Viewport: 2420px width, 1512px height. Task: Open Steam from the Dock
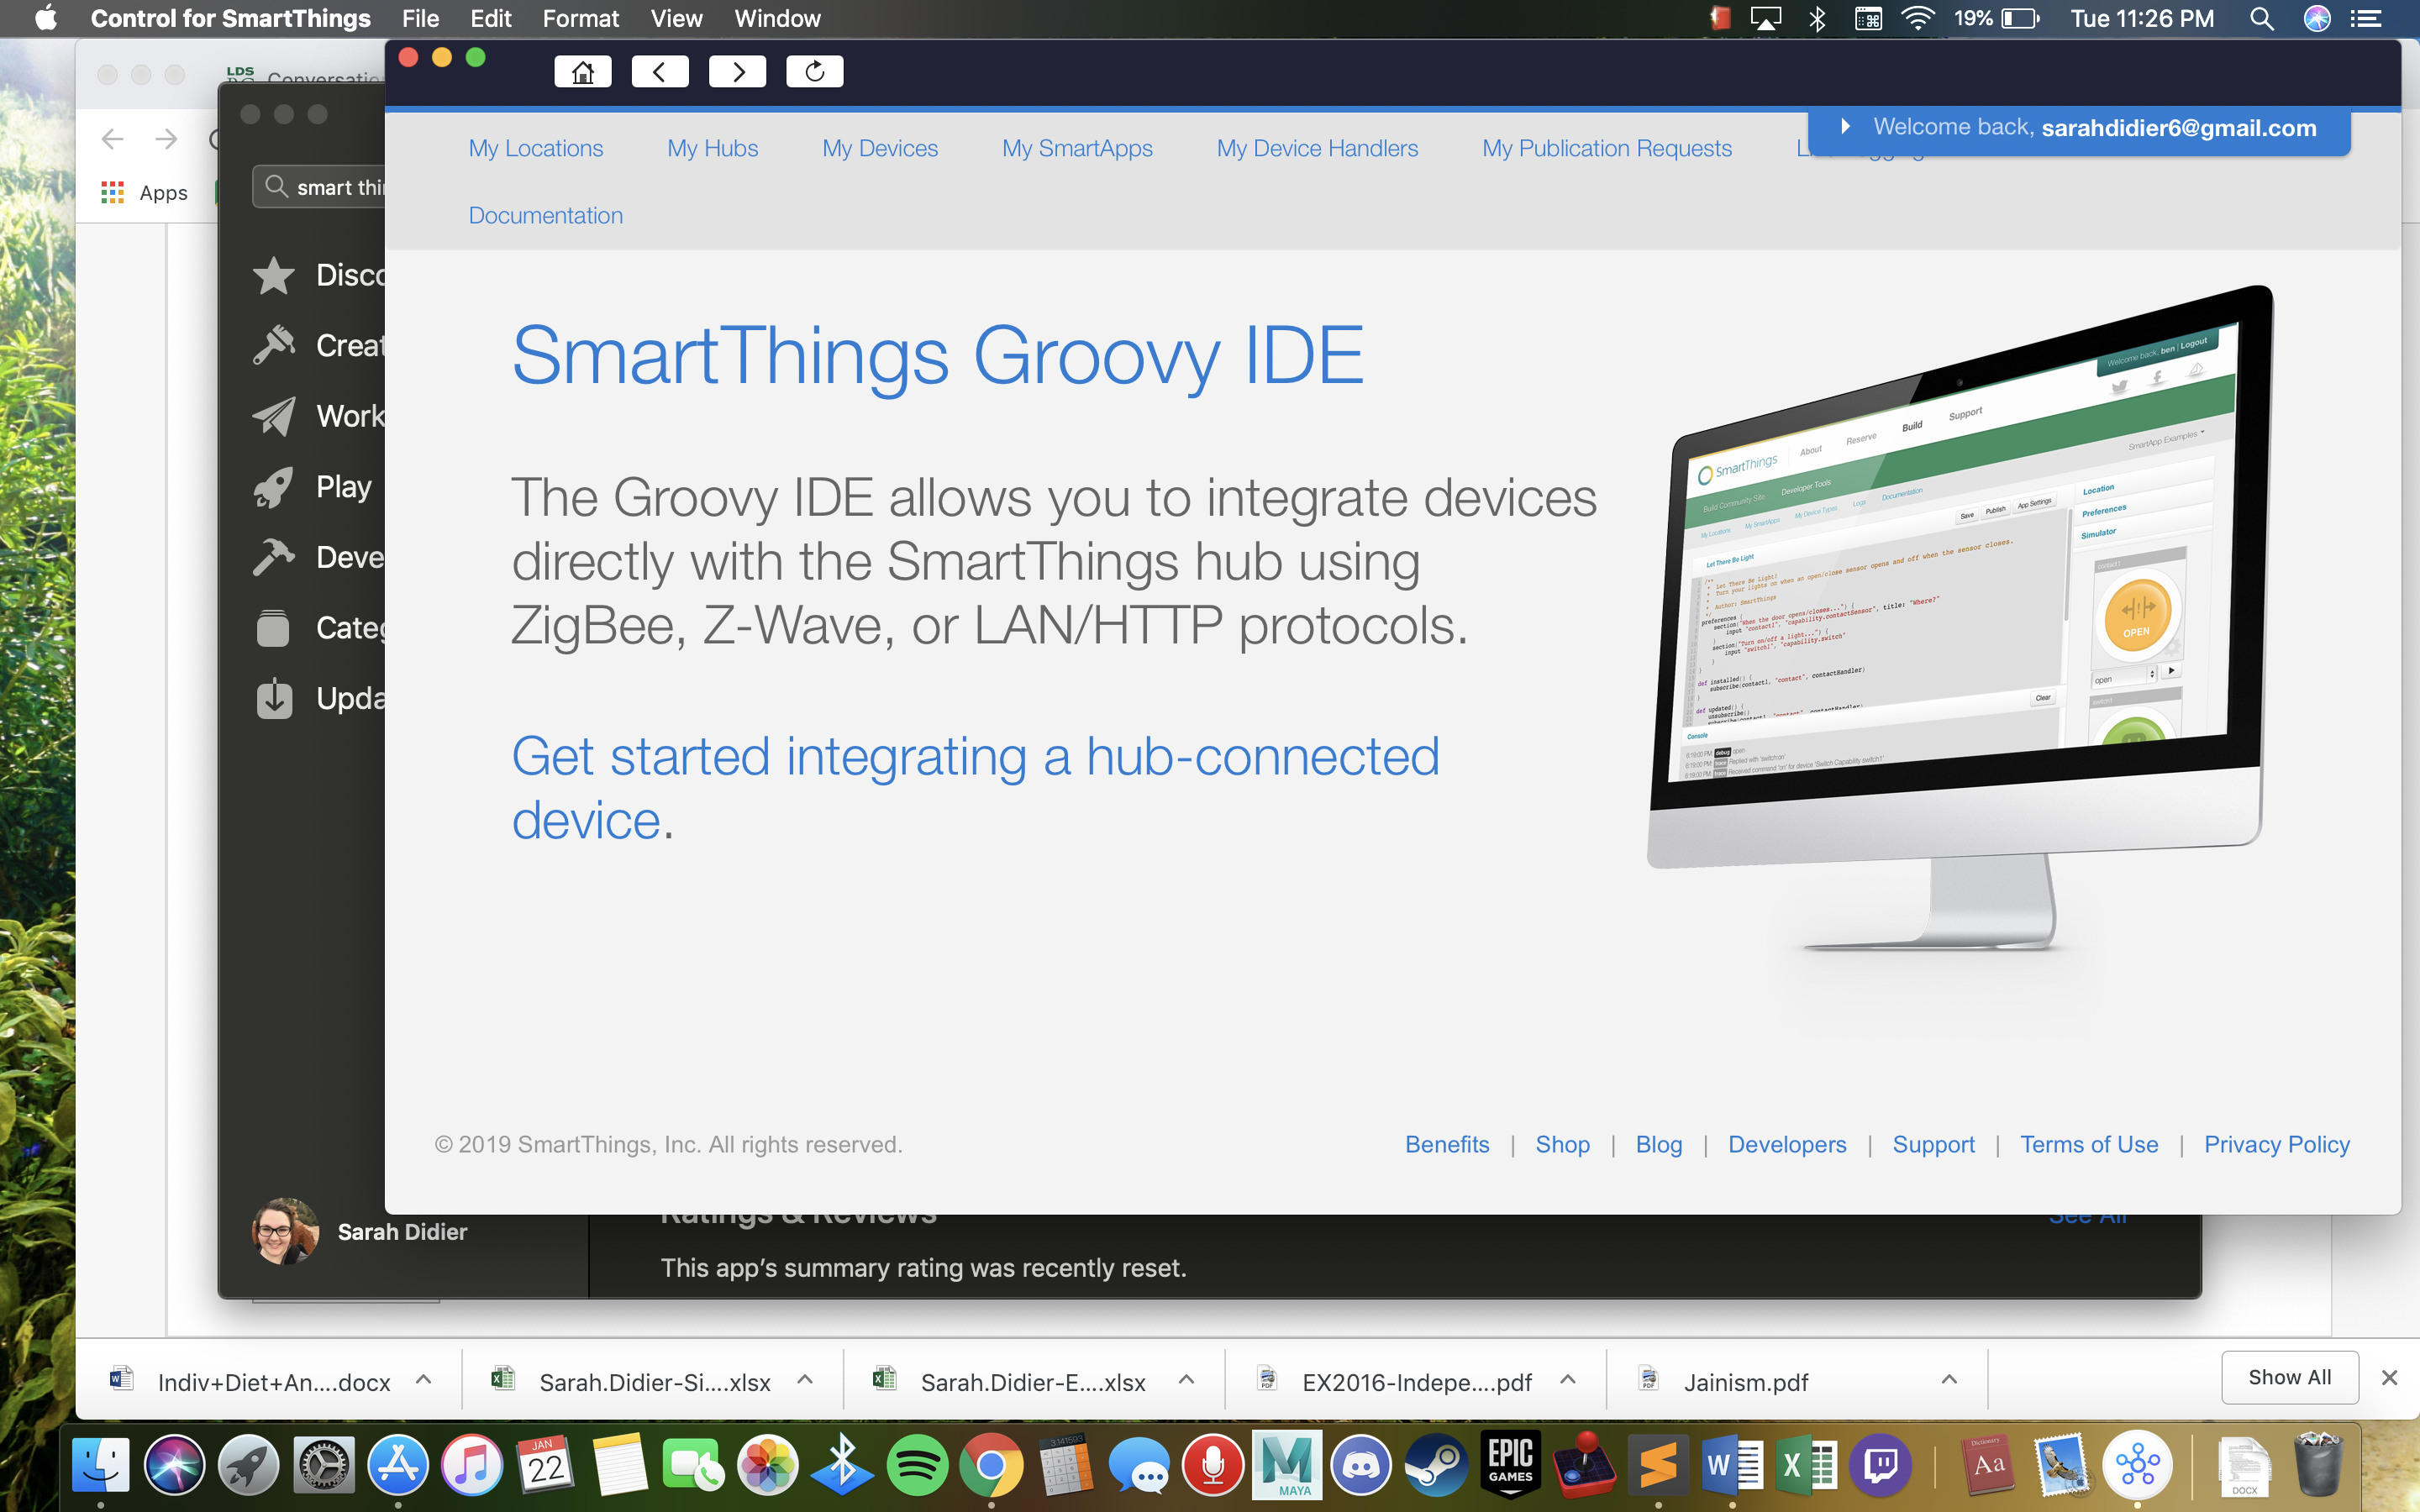(x=1436, y=1465)
